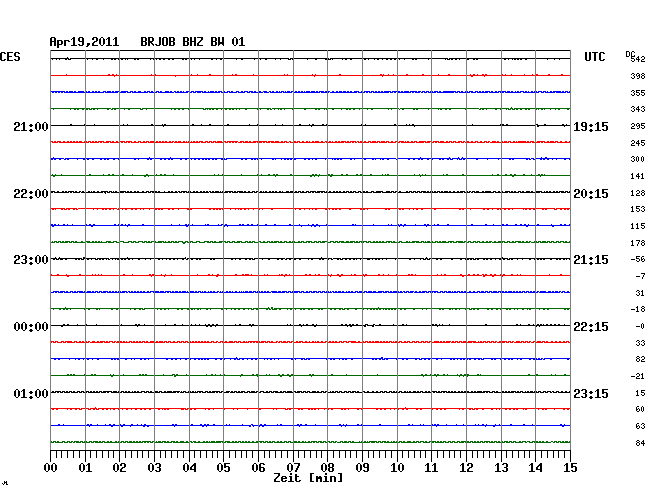Click the 22:00 local time label
Image resolution: width=650 pixels, height=494 pixels.
(x=31, y=194)
